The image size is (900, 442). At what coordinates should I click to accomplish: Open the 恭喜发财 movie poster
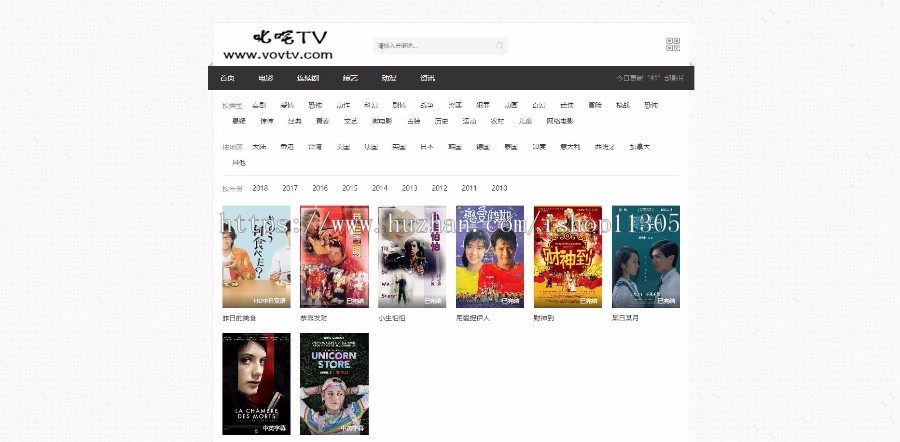pos(334,257)
